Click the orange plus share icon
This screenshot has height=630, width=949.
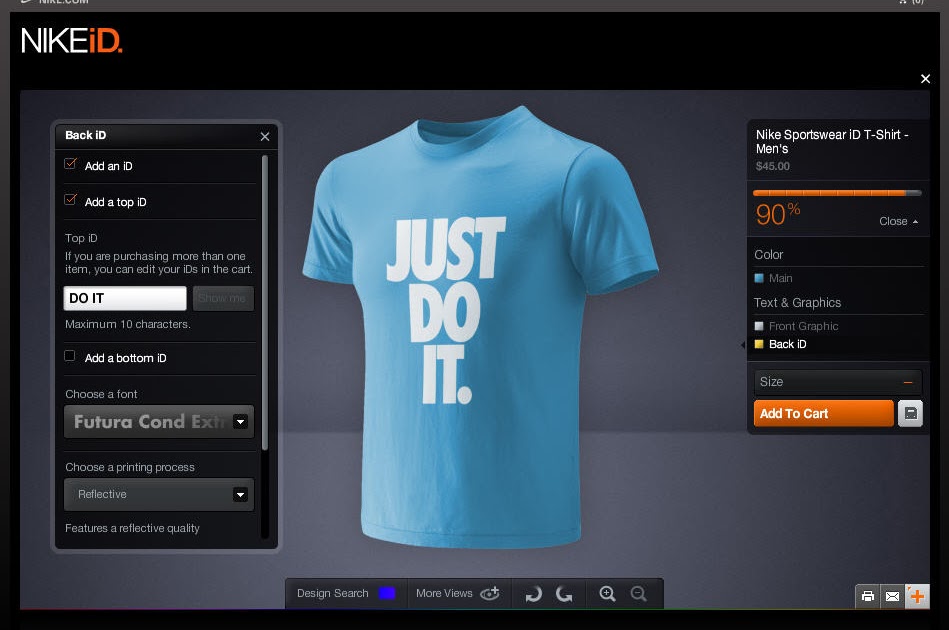(x=917, y=596)
